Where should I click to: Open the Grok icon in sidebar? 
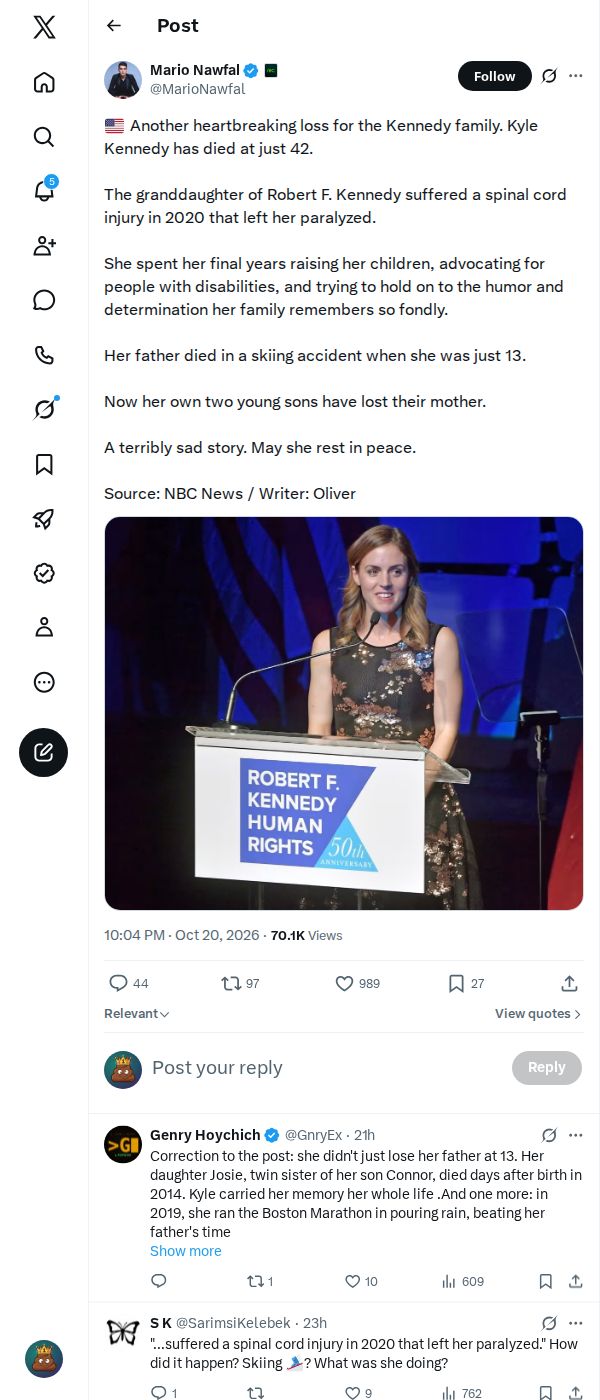[x=44, y=408]
